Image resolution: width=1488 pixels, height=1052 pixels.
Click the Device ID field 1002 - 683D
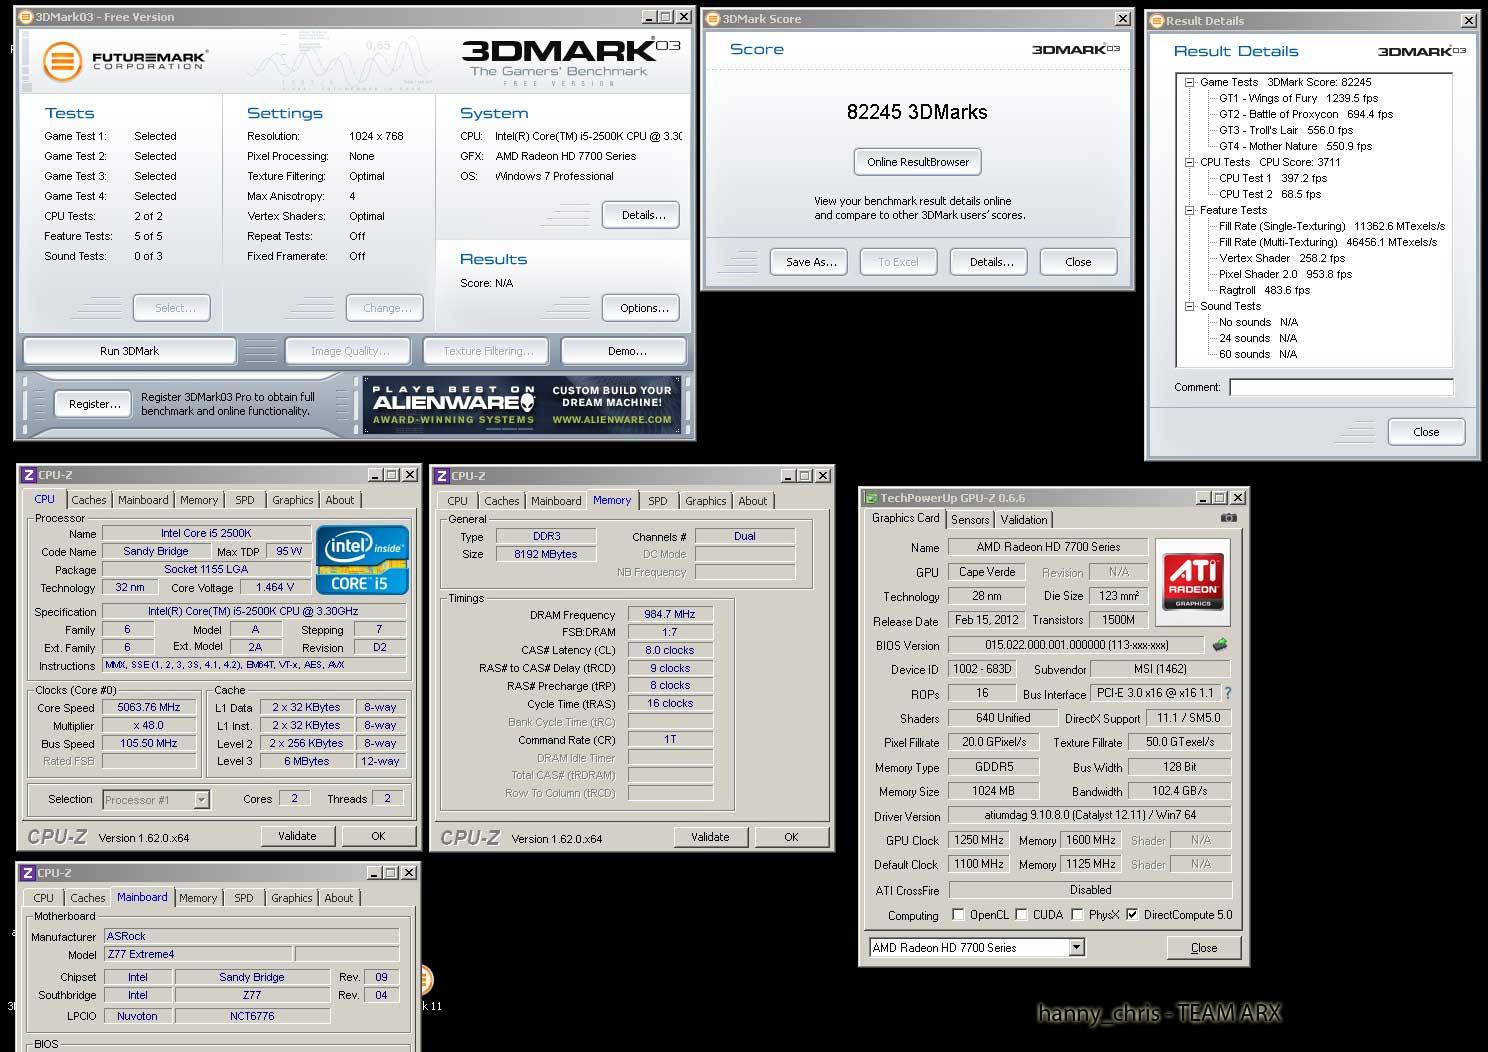982,669
